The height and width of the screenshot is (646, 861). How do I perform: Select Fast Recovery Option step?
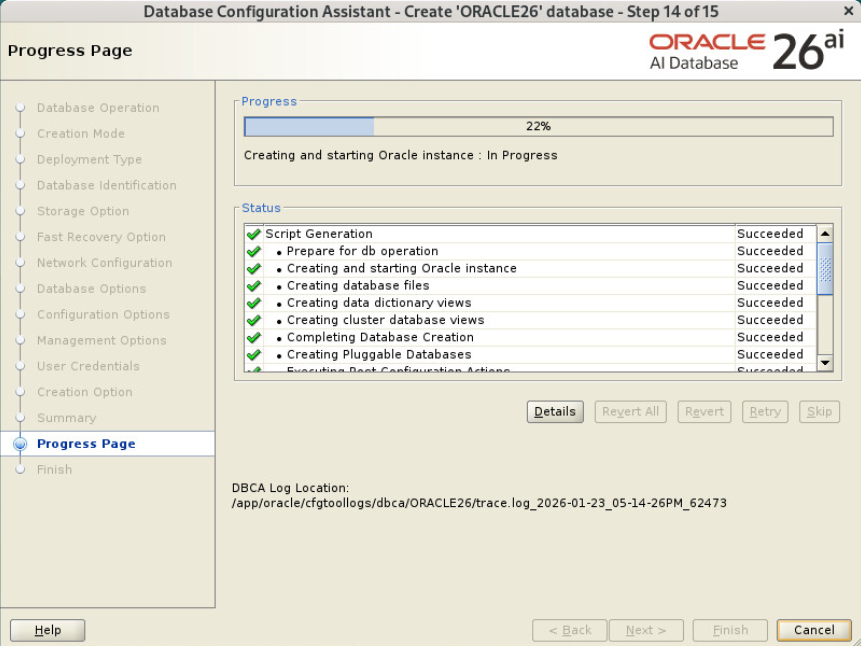click(x=101, y=237)
